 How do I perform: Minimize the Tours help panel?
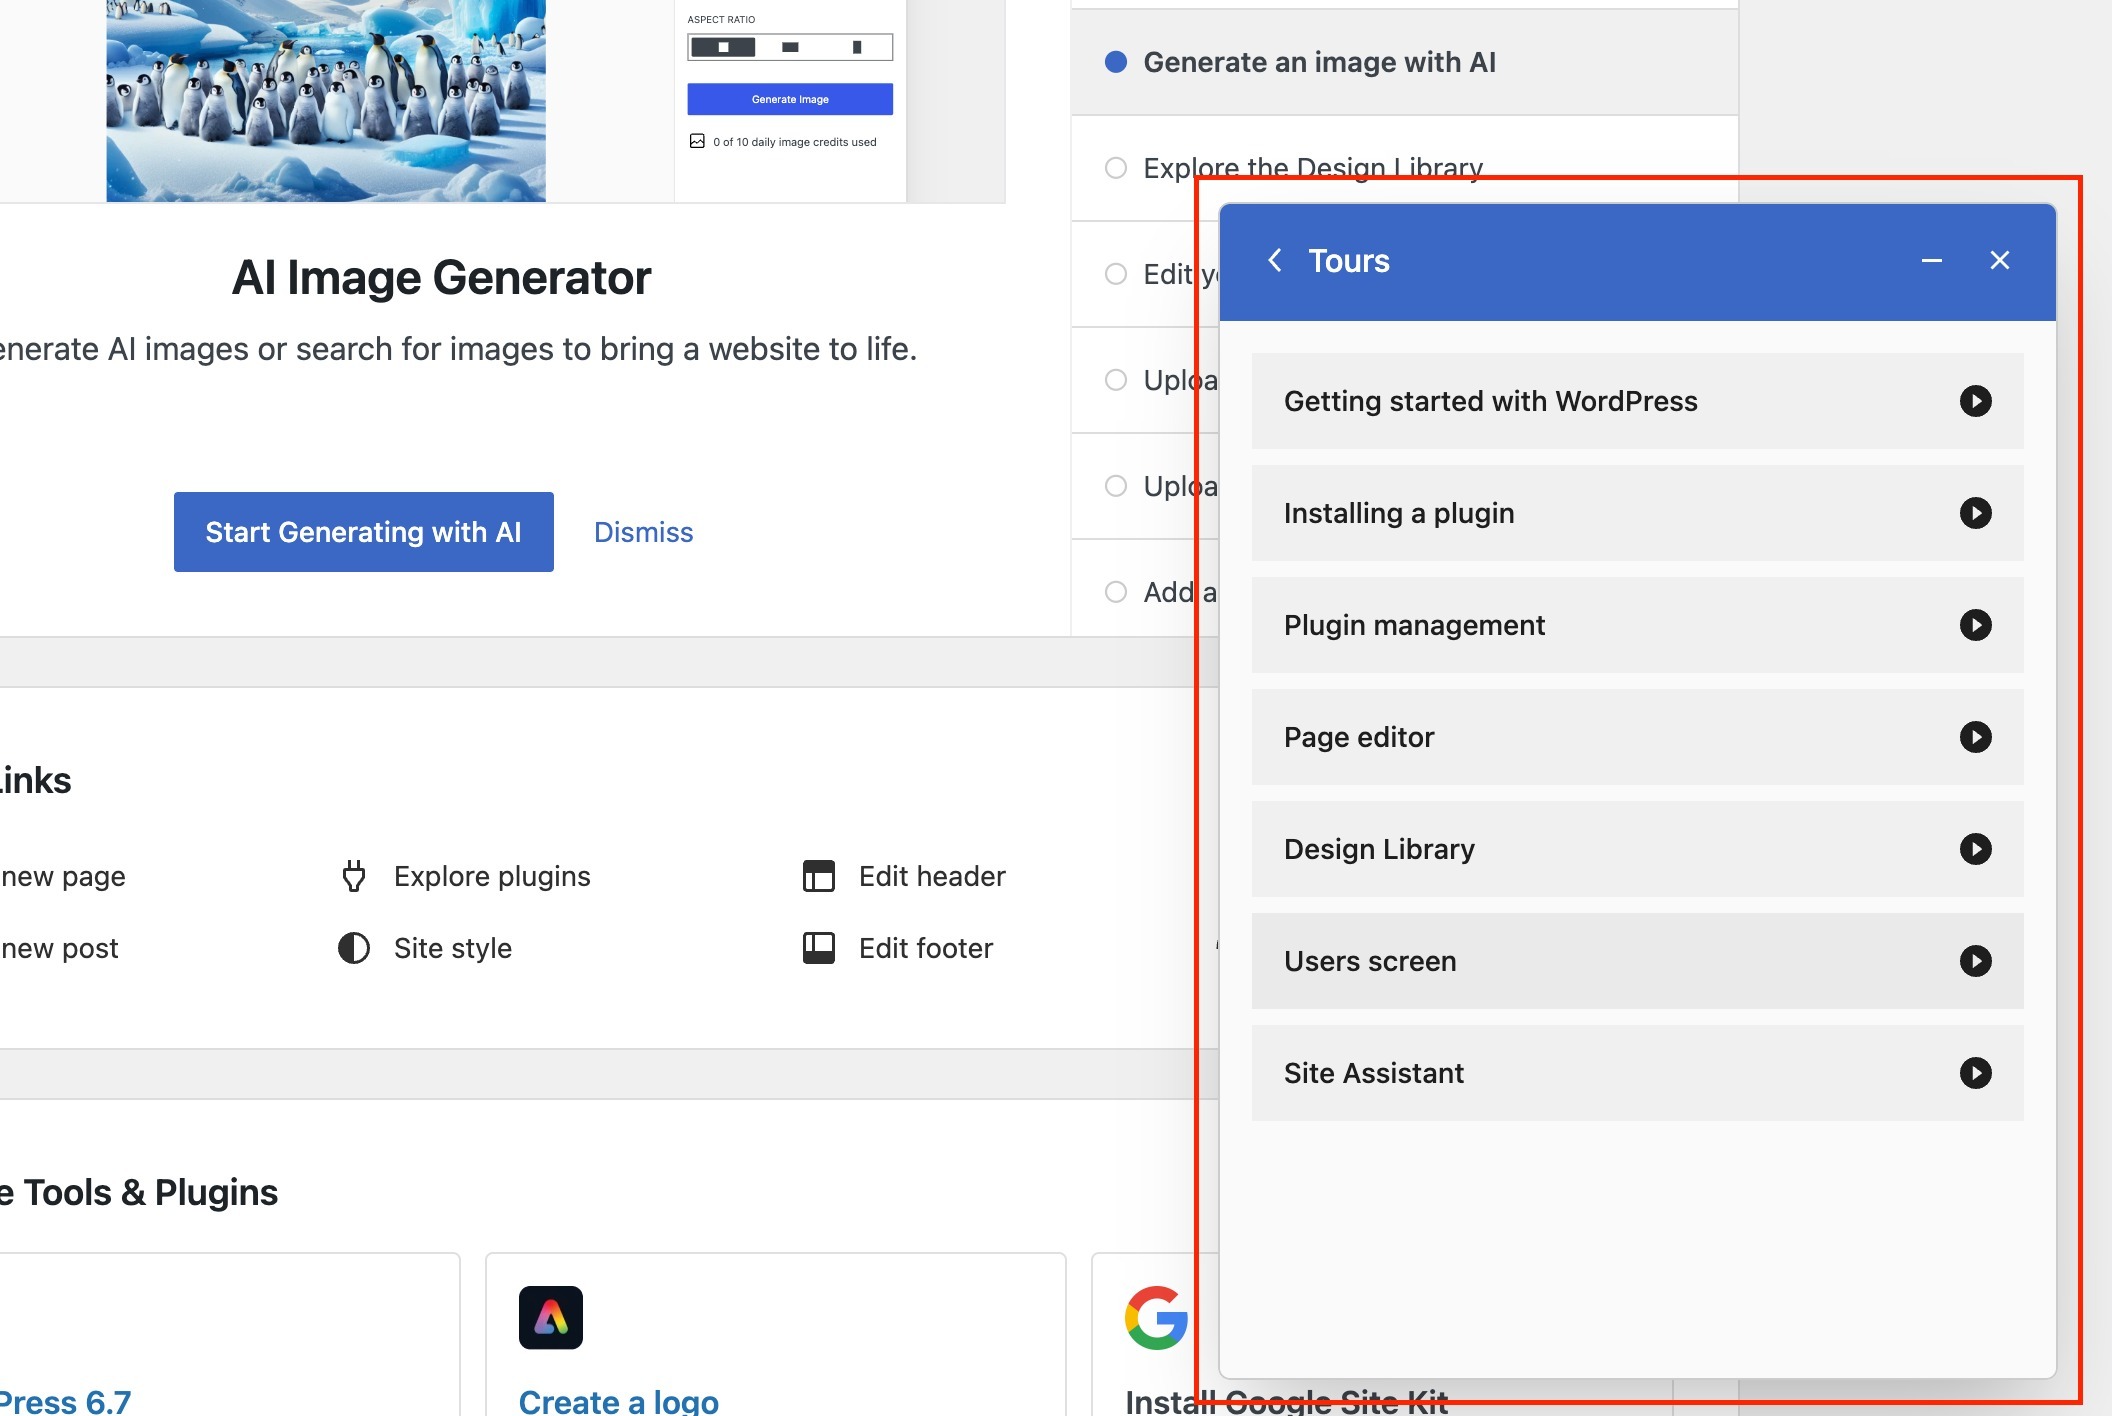(1931, 261)
